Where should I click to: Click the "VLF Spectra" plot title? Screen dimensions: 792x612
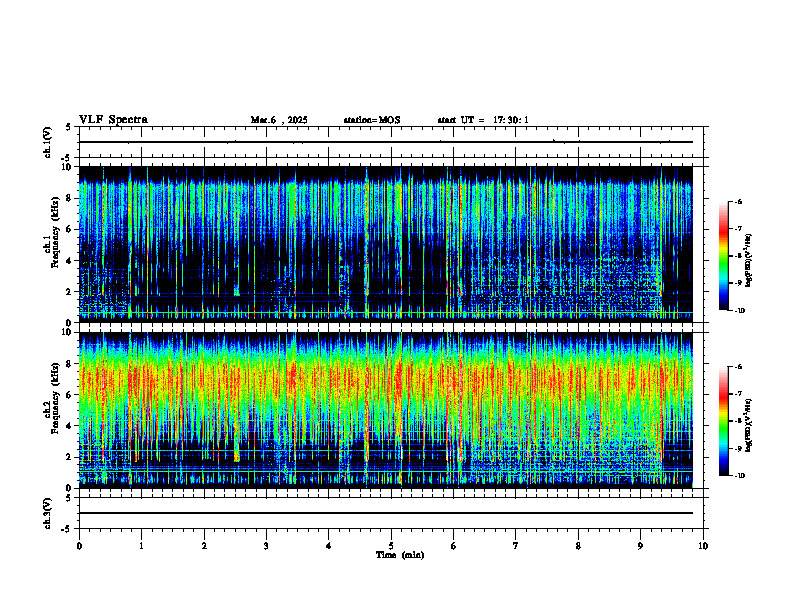coord(113,120)
